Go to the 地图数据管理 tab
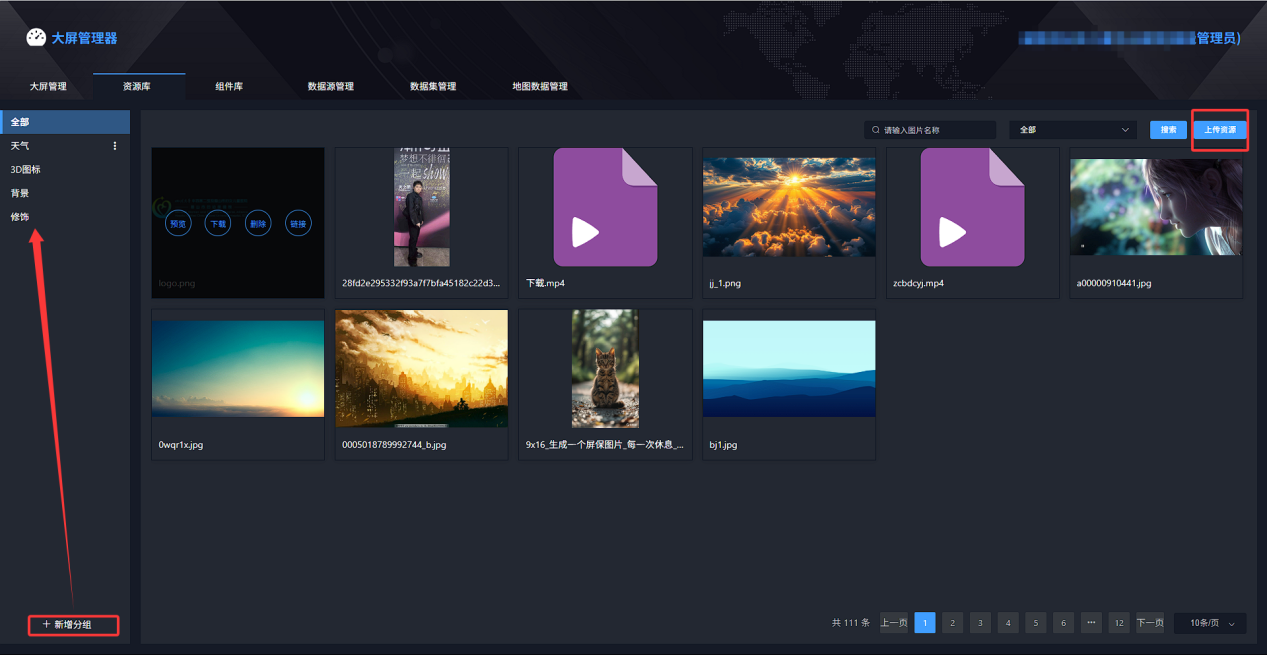 point(540,86)
